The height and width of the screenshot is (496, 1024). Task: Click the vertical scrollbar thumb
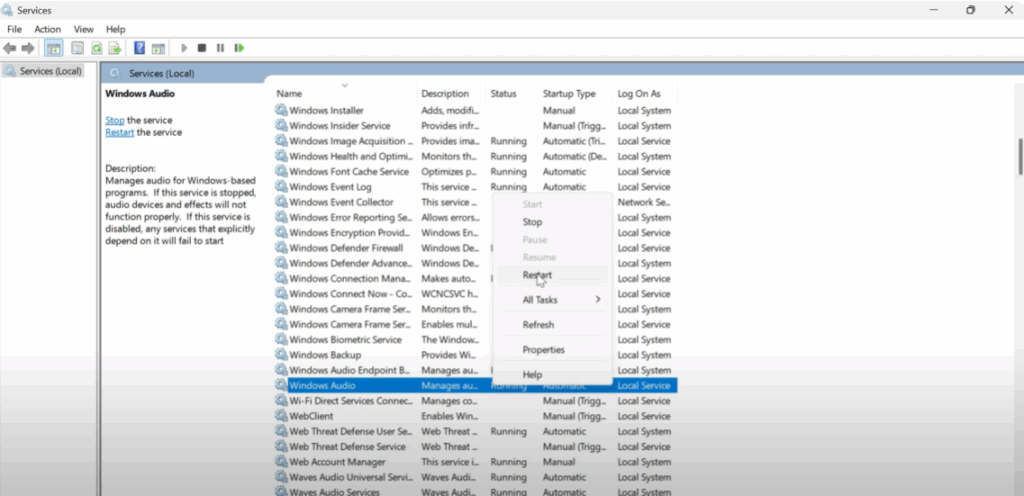pos(1019,155)
